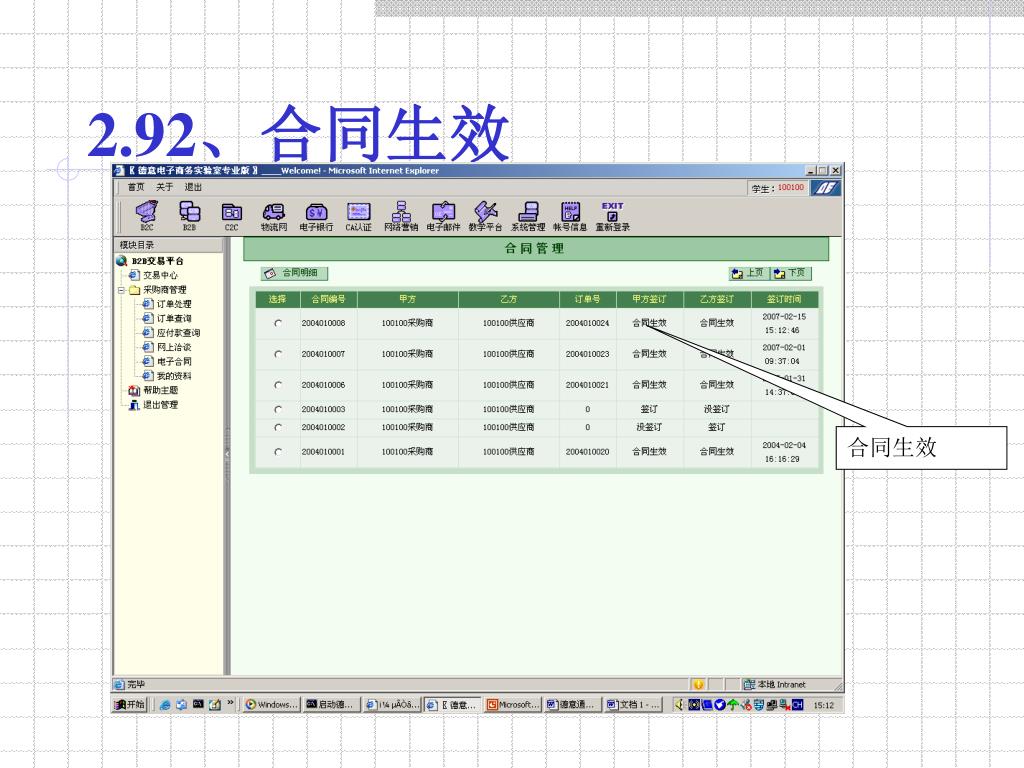The image size is (1024, 768).
Task: Collapse the sidebar with the splitter arrow
Action: (x=227, y=454)
